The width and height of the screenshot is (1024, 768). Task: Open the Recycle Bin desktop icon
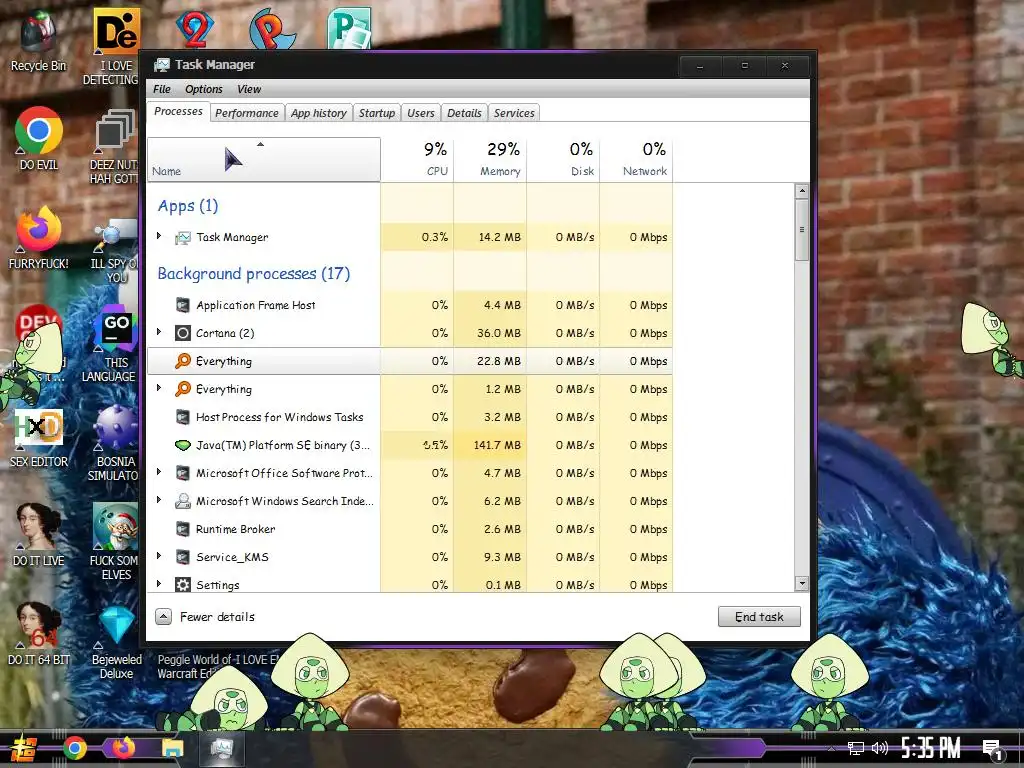pyautogui.click(x=38, y=40)
